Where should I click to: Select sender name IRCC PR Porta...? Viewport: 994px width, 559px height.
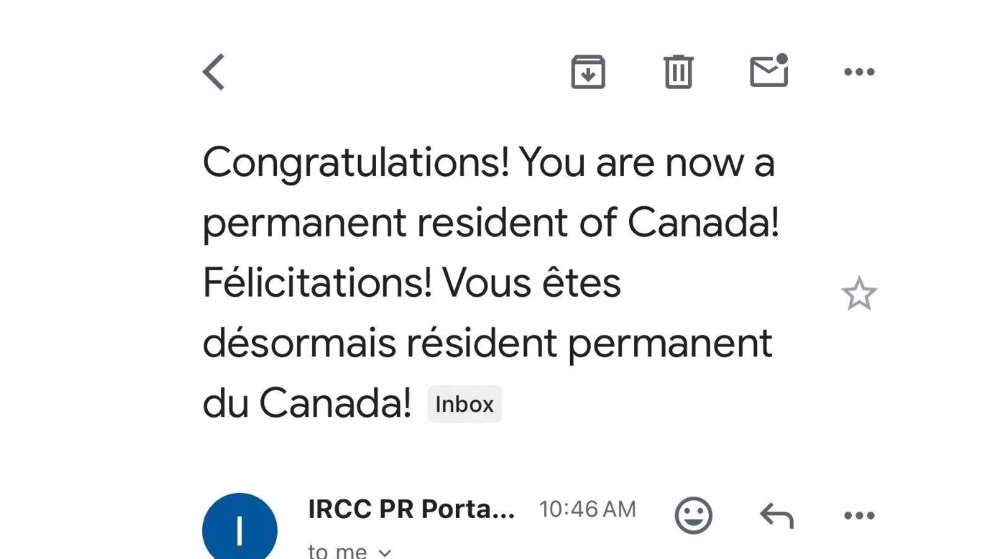coord(411,509)
